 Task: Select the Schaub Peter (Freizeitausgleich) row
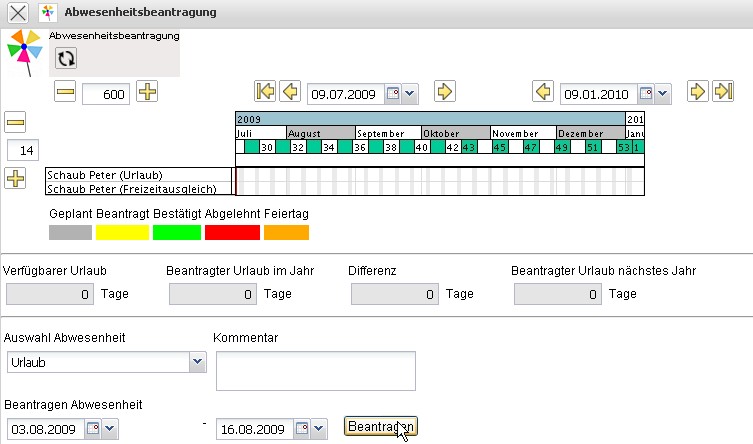tap(138, 189)
